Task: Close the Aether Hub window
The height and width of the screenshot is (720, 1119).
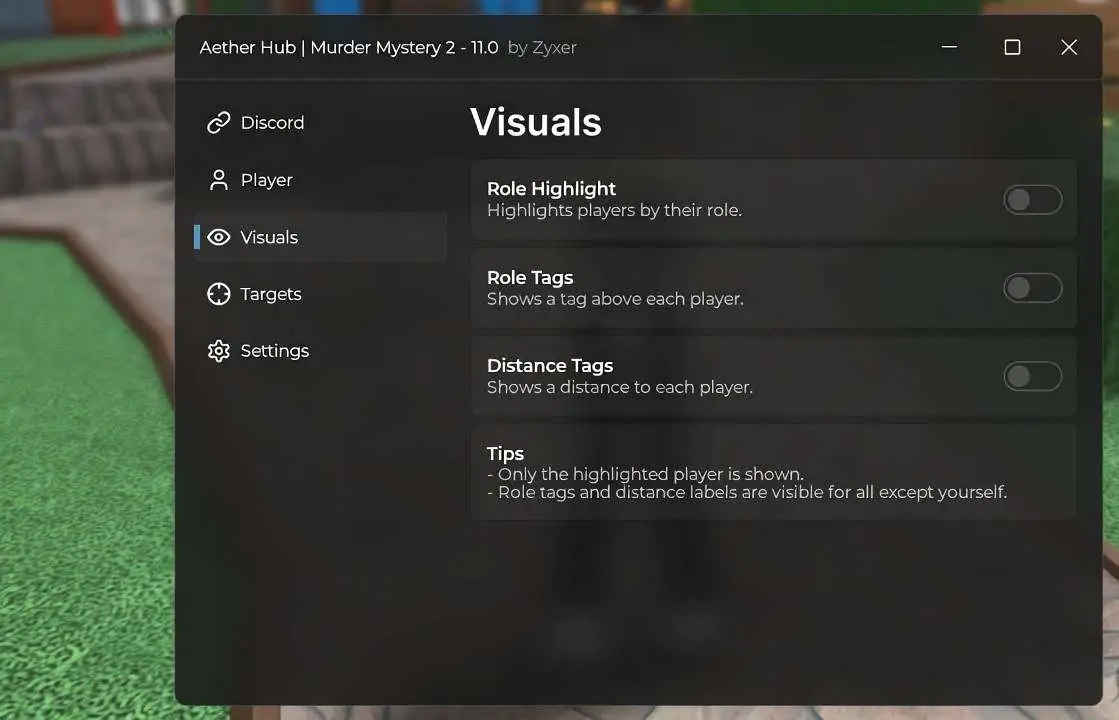Action: (1068, 47)
